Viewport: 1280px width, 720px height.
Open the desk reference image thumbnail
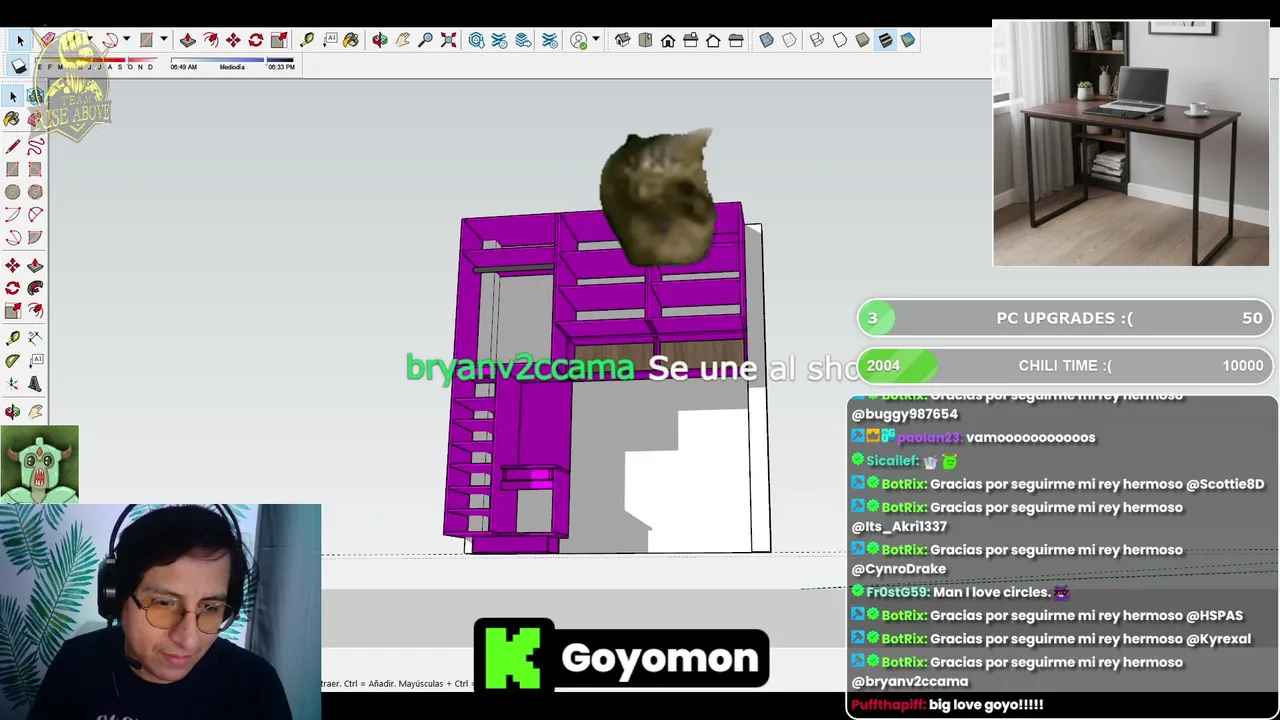[x=1130, y=143]
